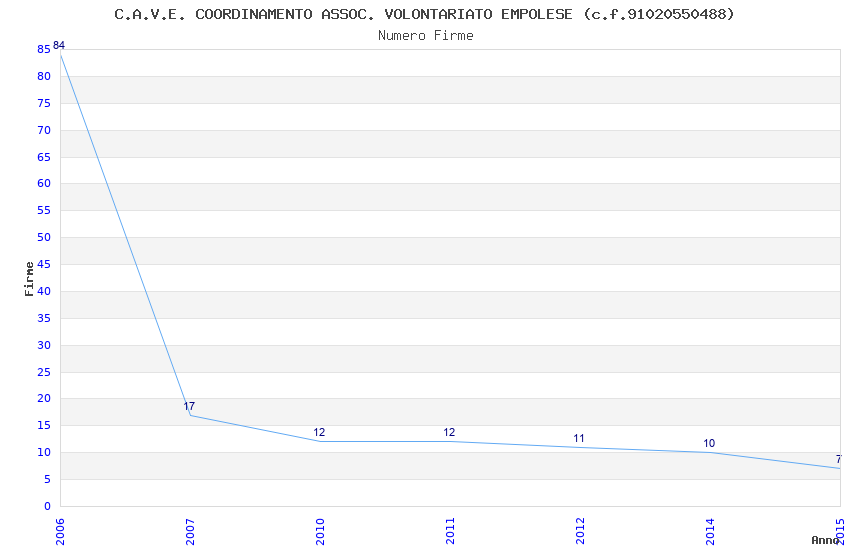
Task: Click the x-axis year label 2010
Action: coord(320,532)
